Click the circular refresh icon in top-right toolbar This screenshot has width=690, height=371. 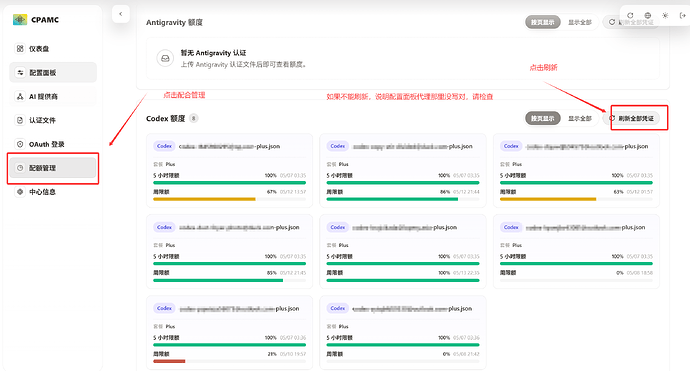(630, 15)
